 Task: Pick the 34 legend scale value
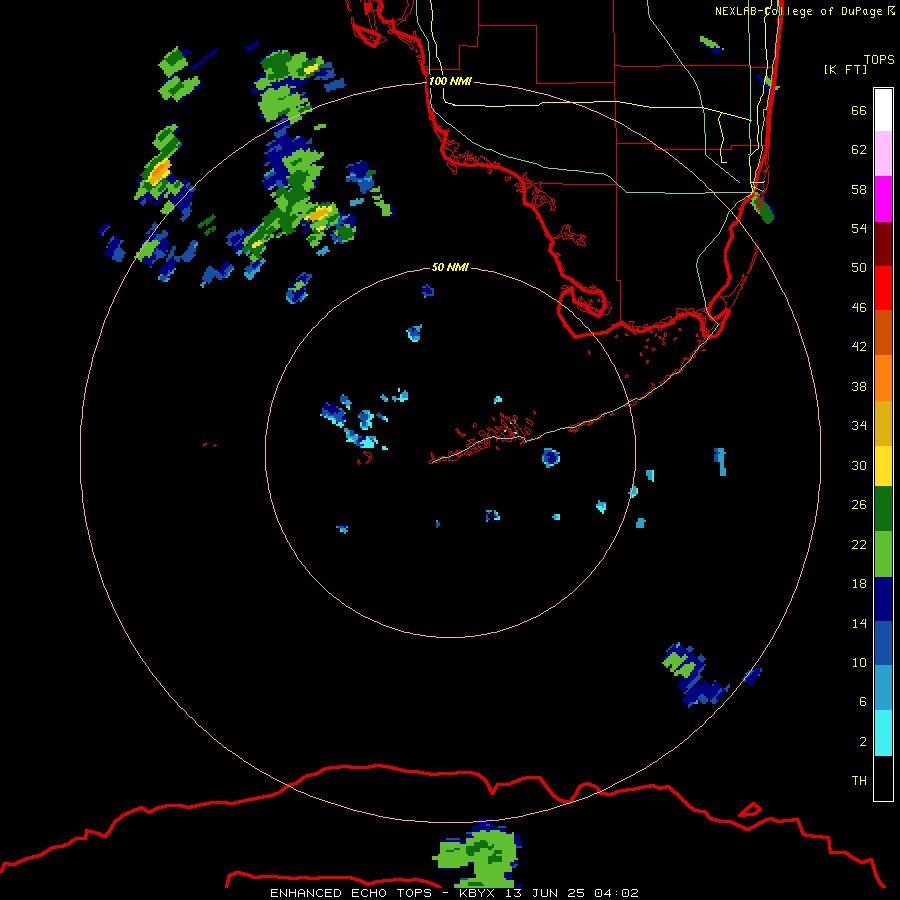click(x=859, y=425)
